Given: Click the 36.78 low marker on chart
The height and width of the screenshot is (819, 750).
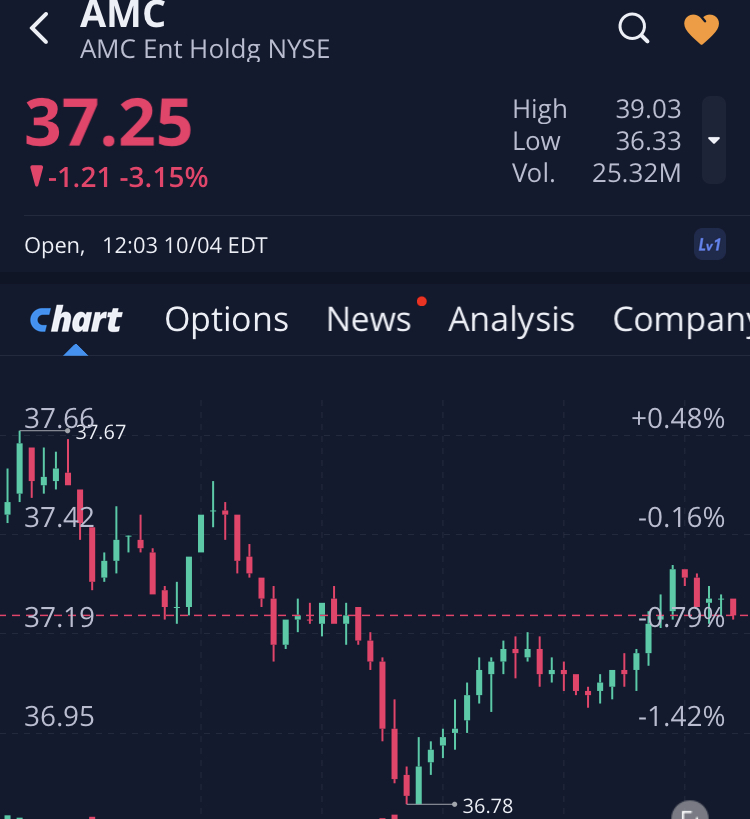Looking at the screenshot, I should coord(488,805).
